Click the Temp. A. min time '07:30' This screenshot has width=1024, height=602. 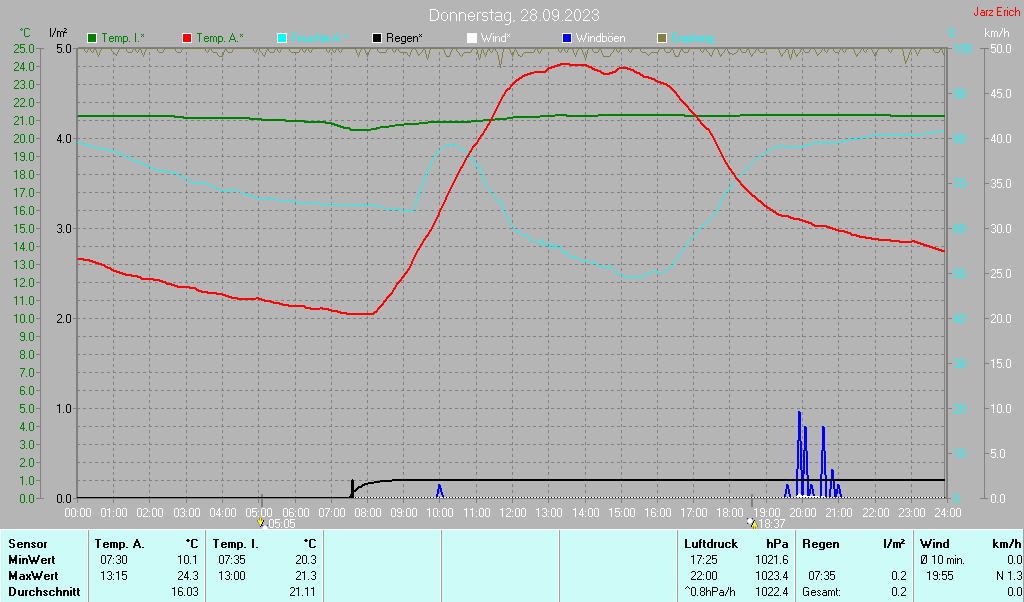[114, 560]
